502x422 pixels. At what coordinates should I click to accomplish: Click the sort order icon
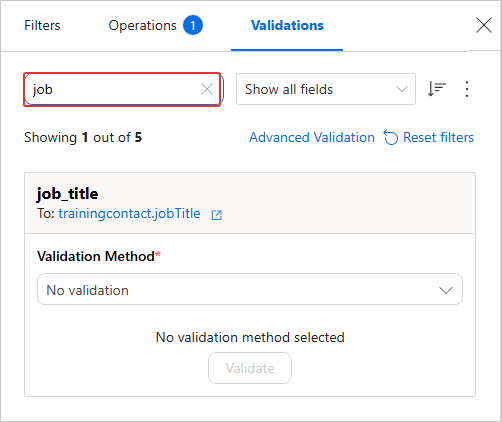coord(436,89)
